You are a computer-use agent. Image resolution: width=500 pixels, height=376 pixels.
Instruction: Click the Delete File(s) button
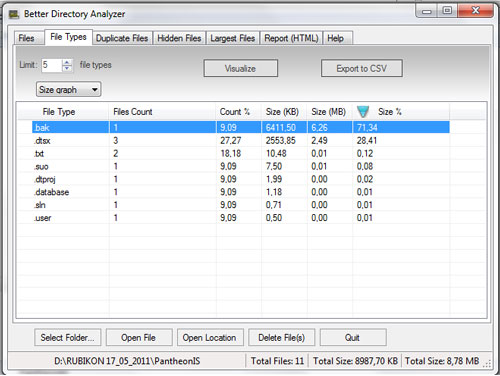coord(282,337)
